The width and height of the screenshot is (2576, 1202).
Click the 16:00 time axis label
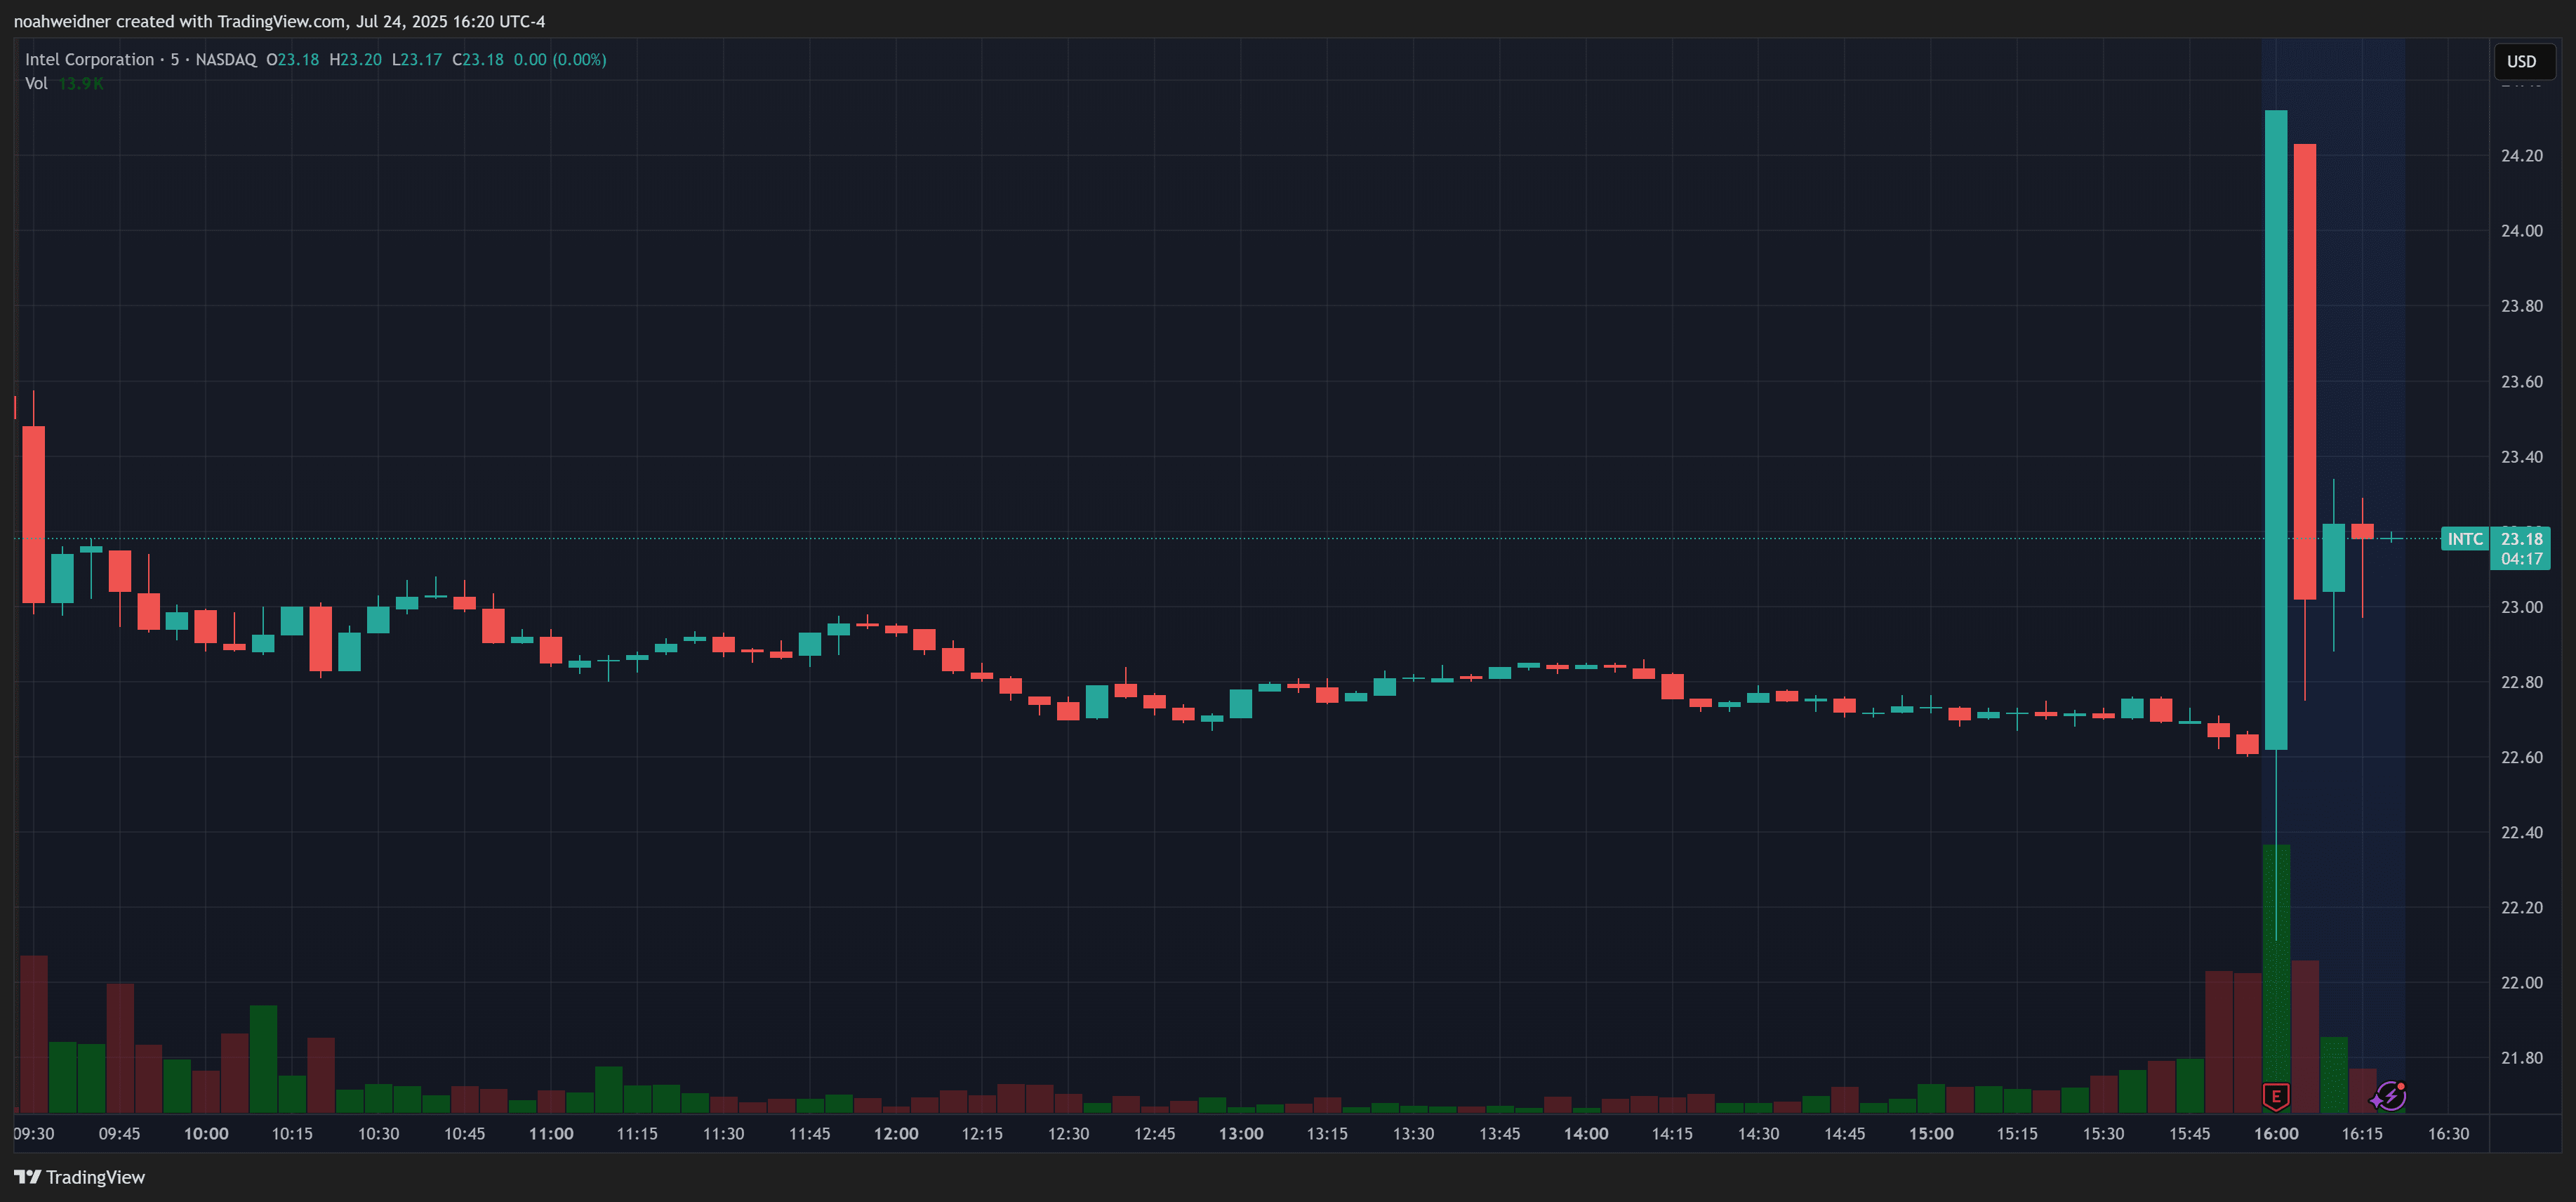(x=2276, y=1133)
